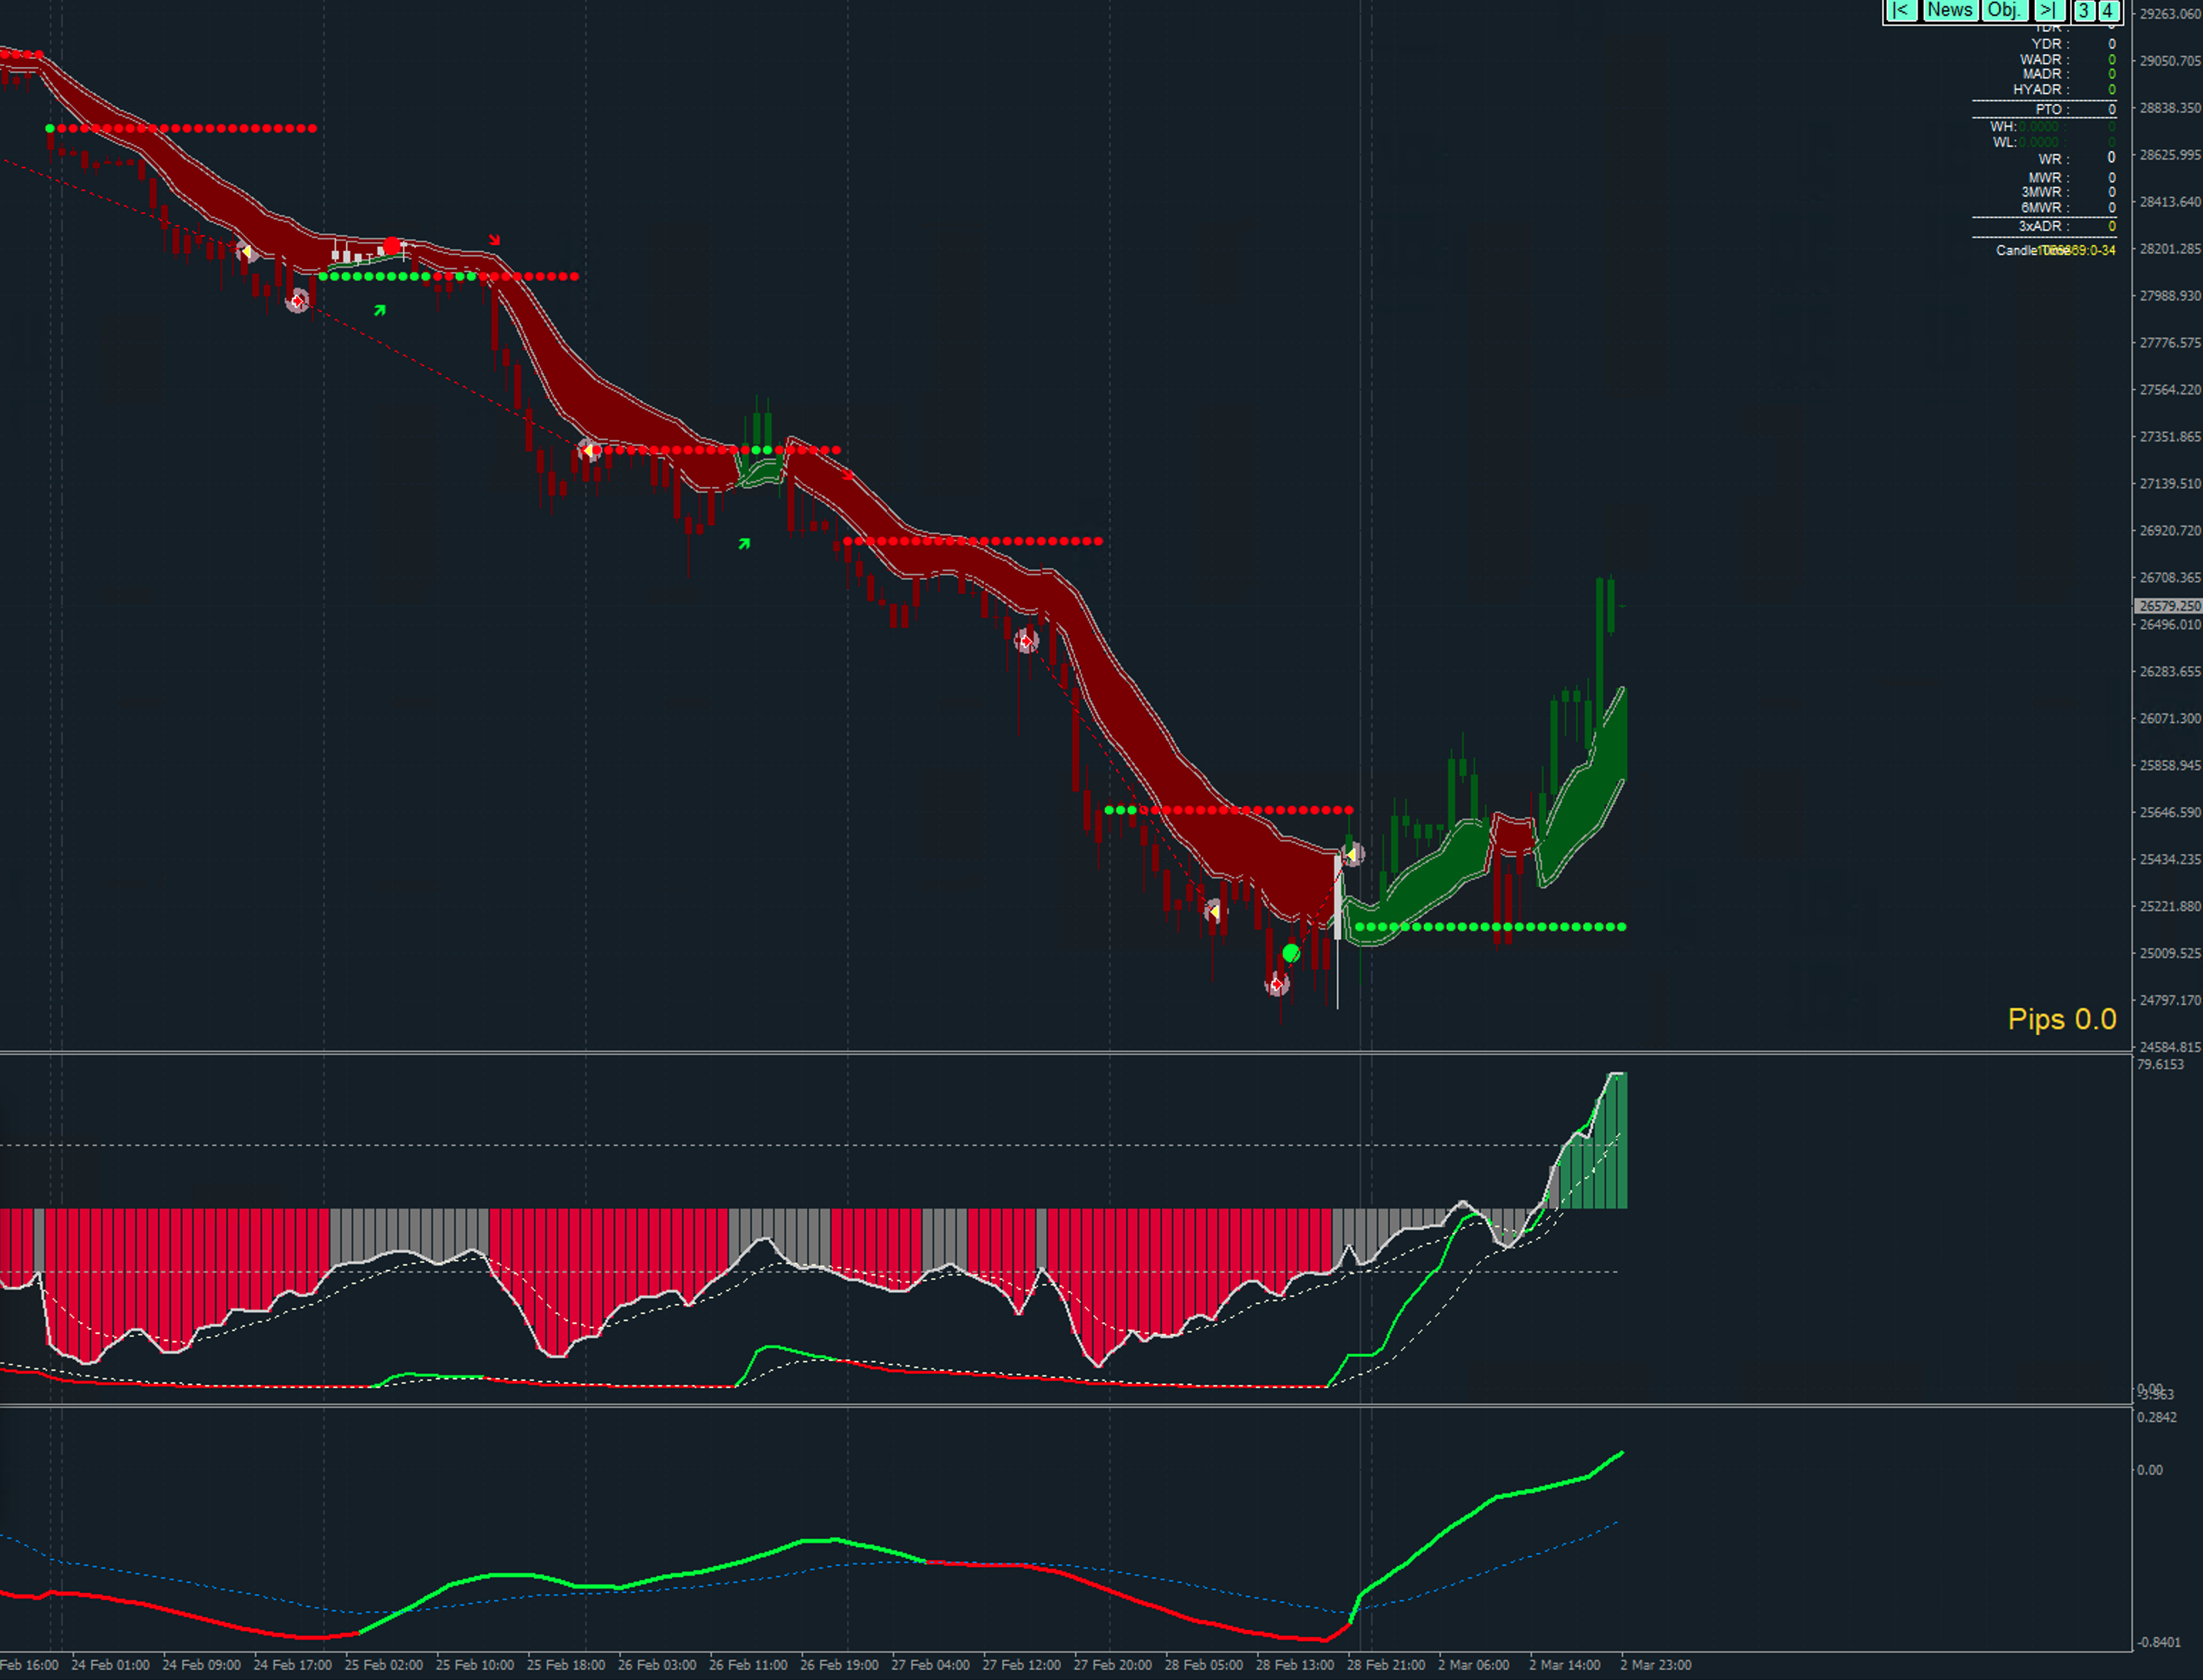
Task: Click green up arrow below first green dotted line
Action: click(x=380, y=311)
